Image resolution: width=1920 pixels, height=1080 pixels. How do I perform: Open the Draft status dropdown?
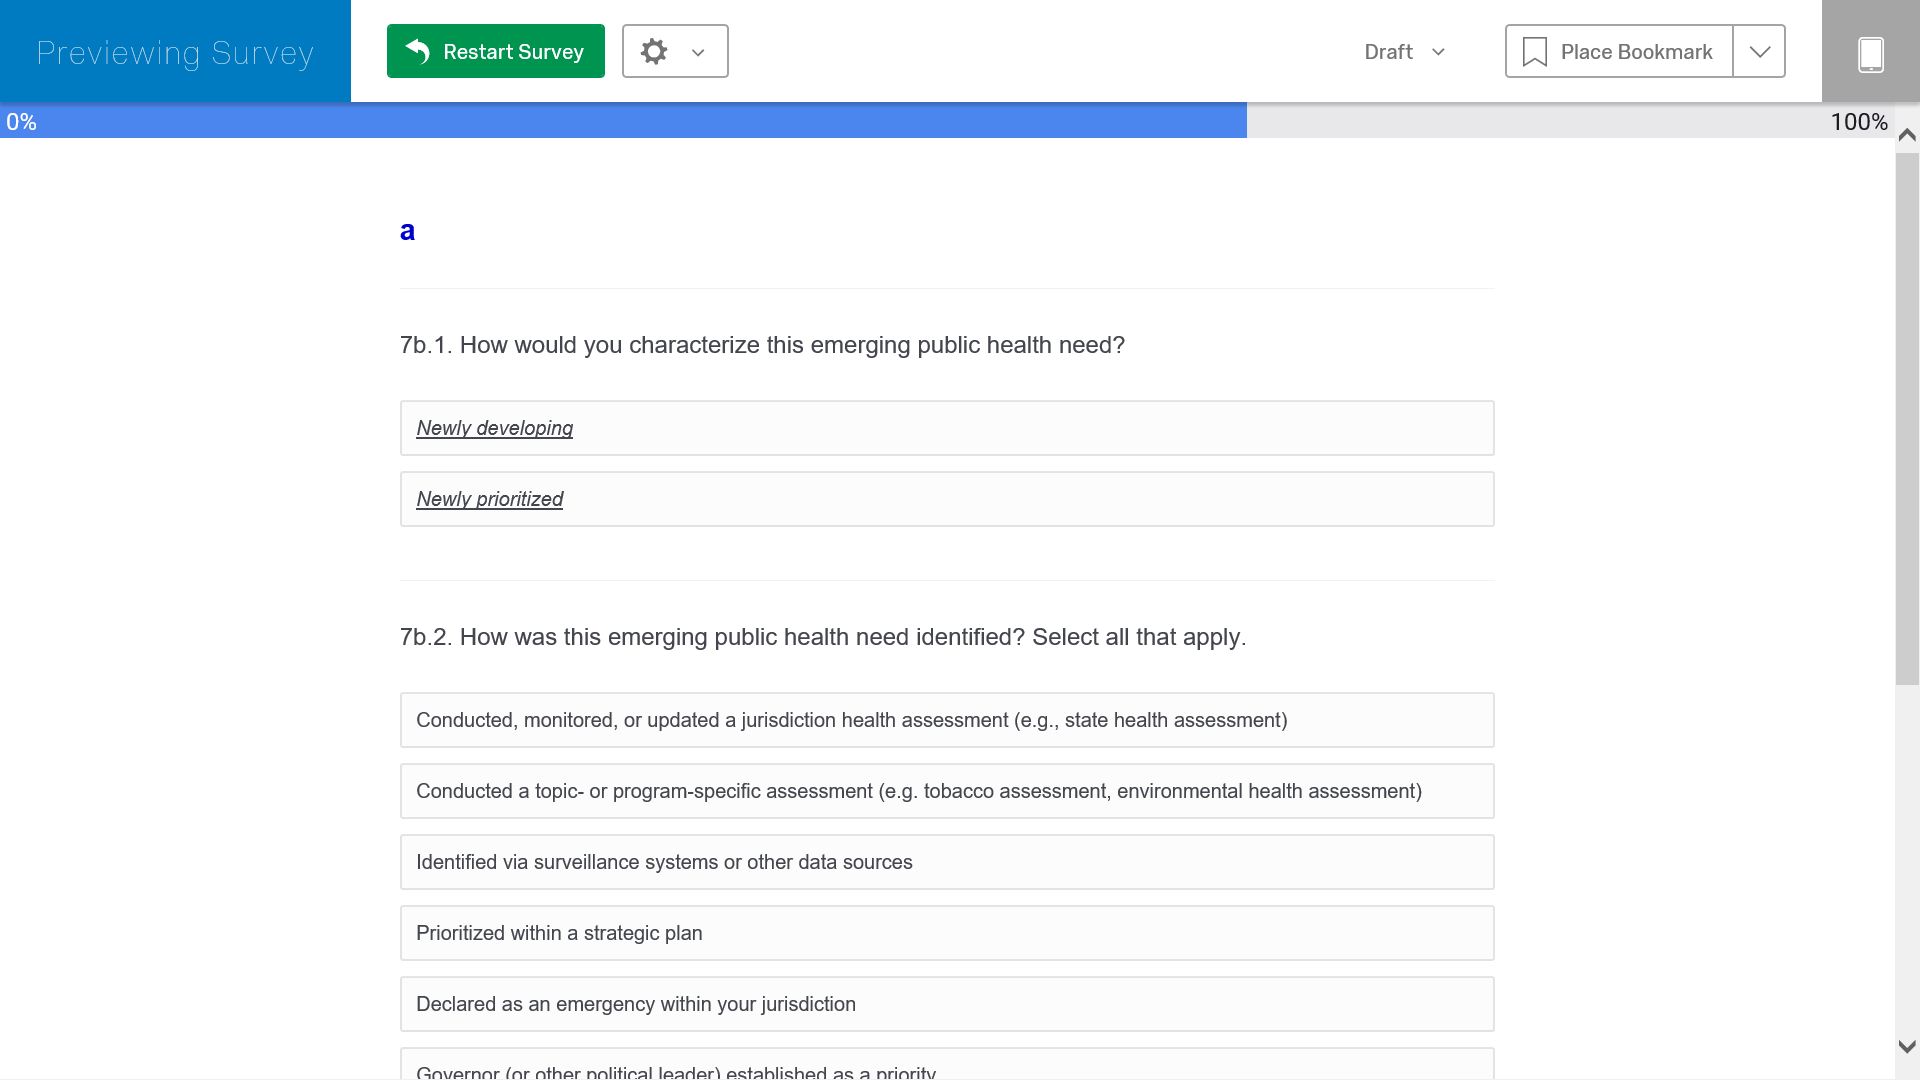1404,52
